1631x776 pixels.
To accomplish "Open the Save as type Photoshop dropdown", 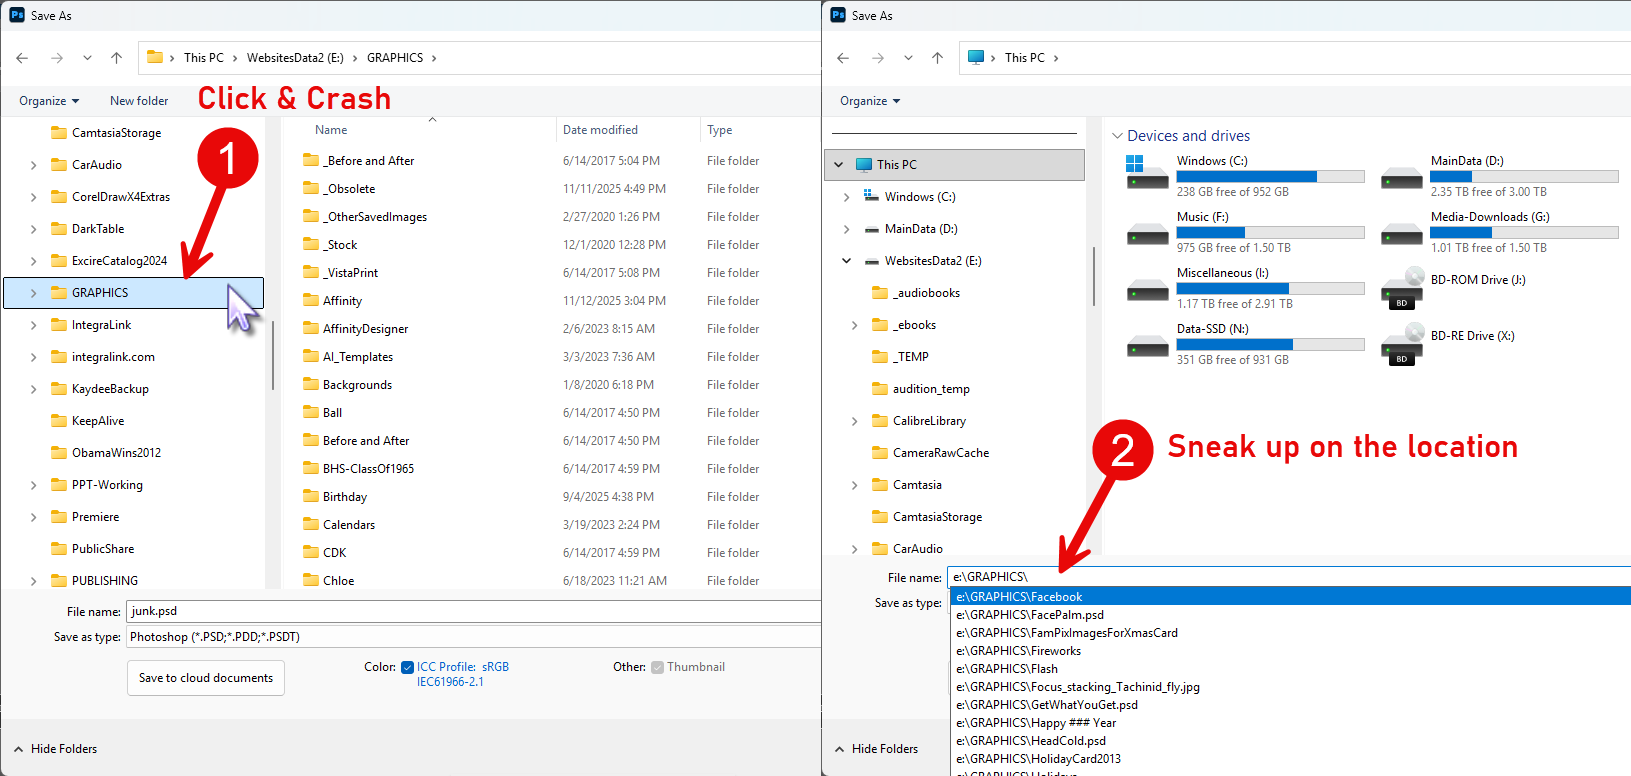I will pos(474,637).
